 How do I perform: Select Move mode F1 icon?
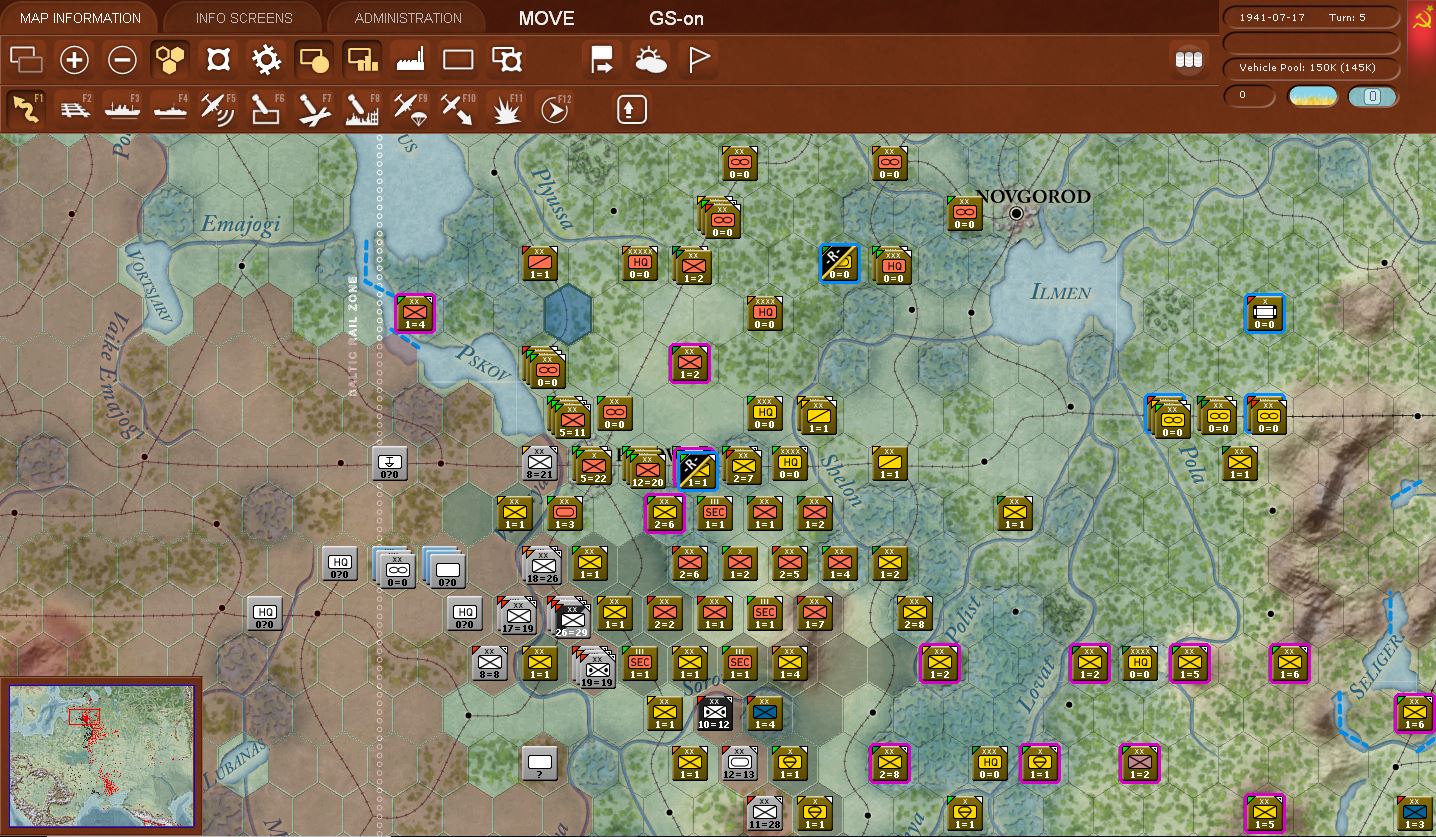coord(26,108)
